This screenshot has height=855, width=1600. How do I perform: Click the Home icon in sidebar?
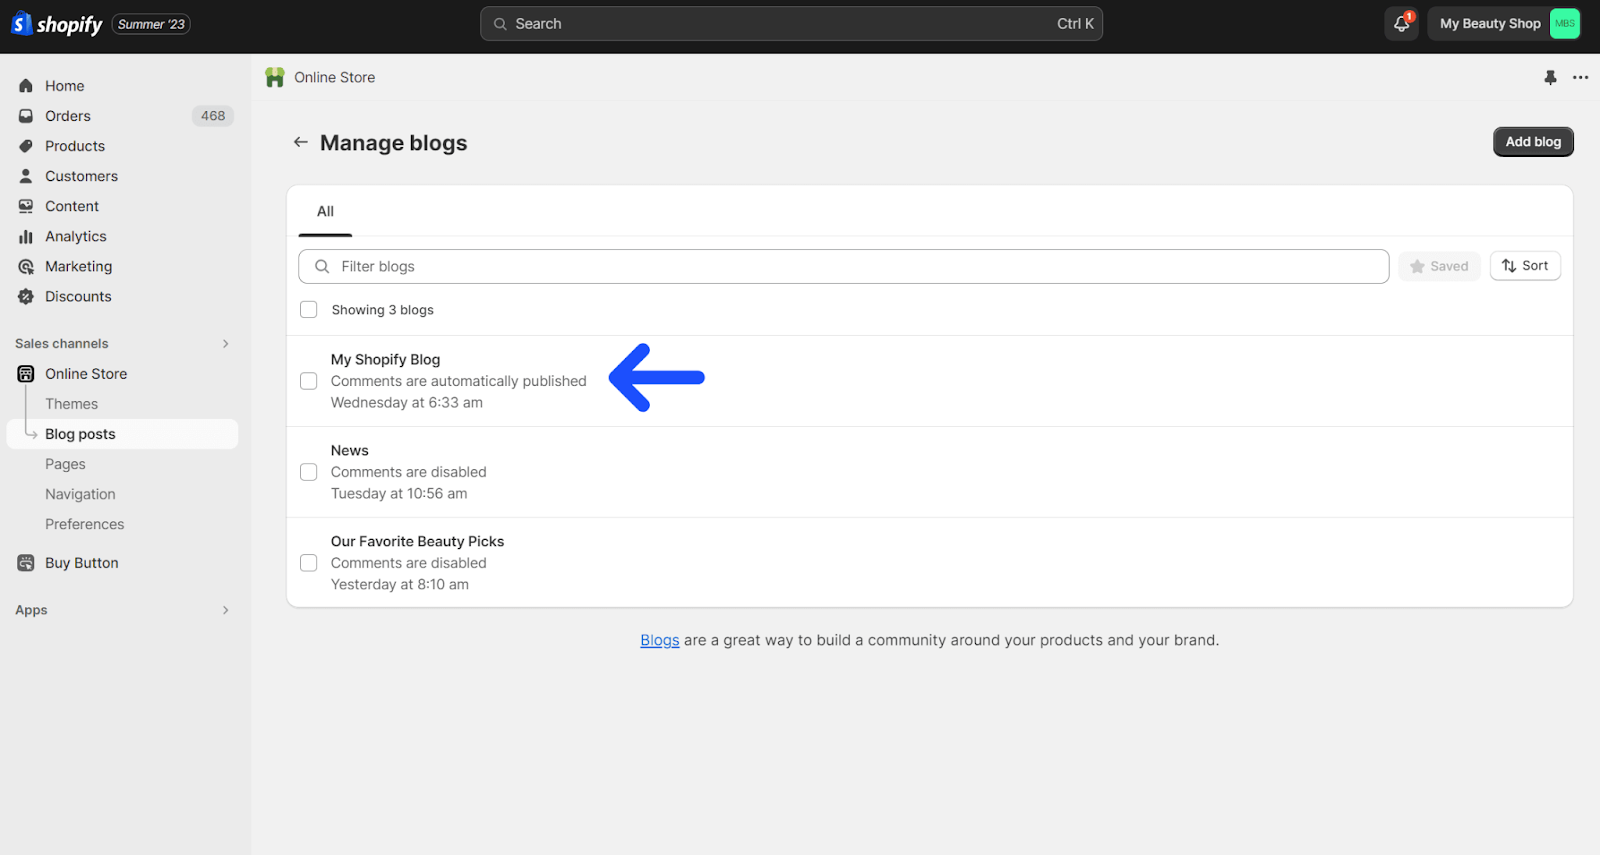click(26, 86)
